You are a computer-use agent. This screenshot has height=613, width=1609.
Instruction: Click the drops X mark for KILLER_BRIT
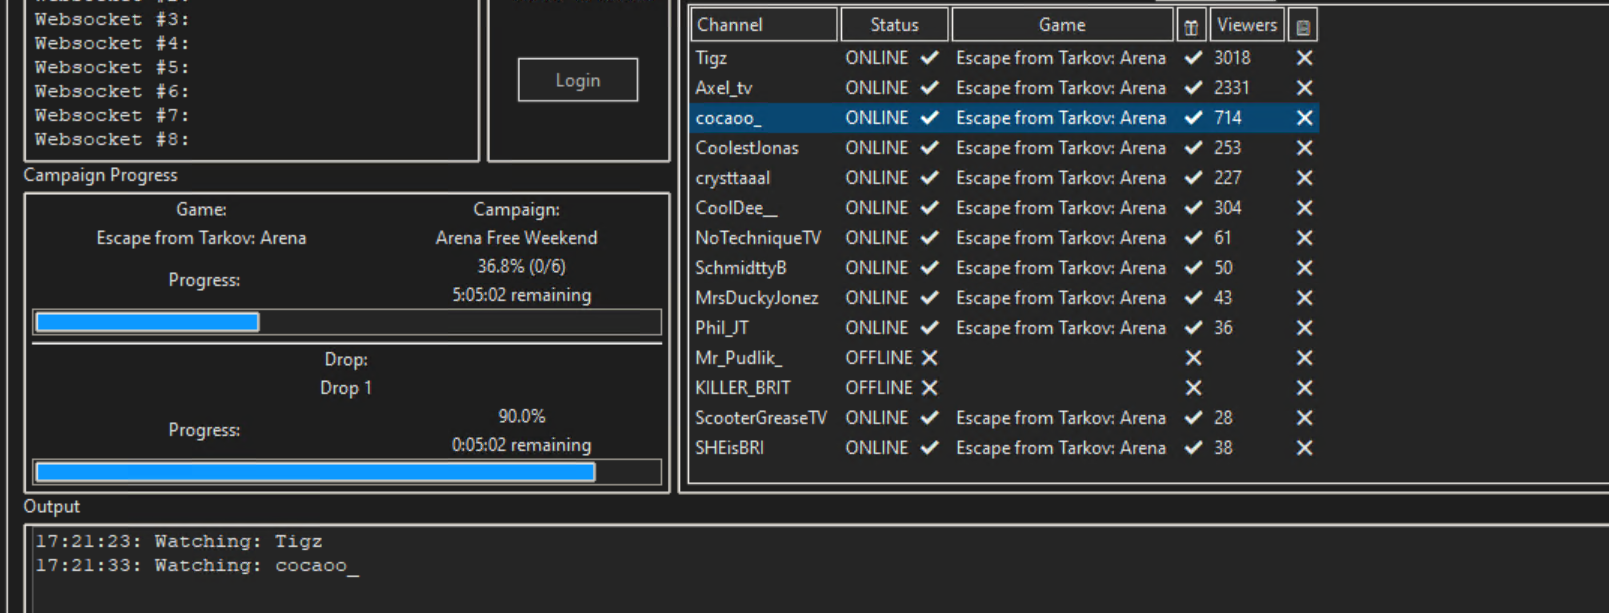click(1193, 388)
